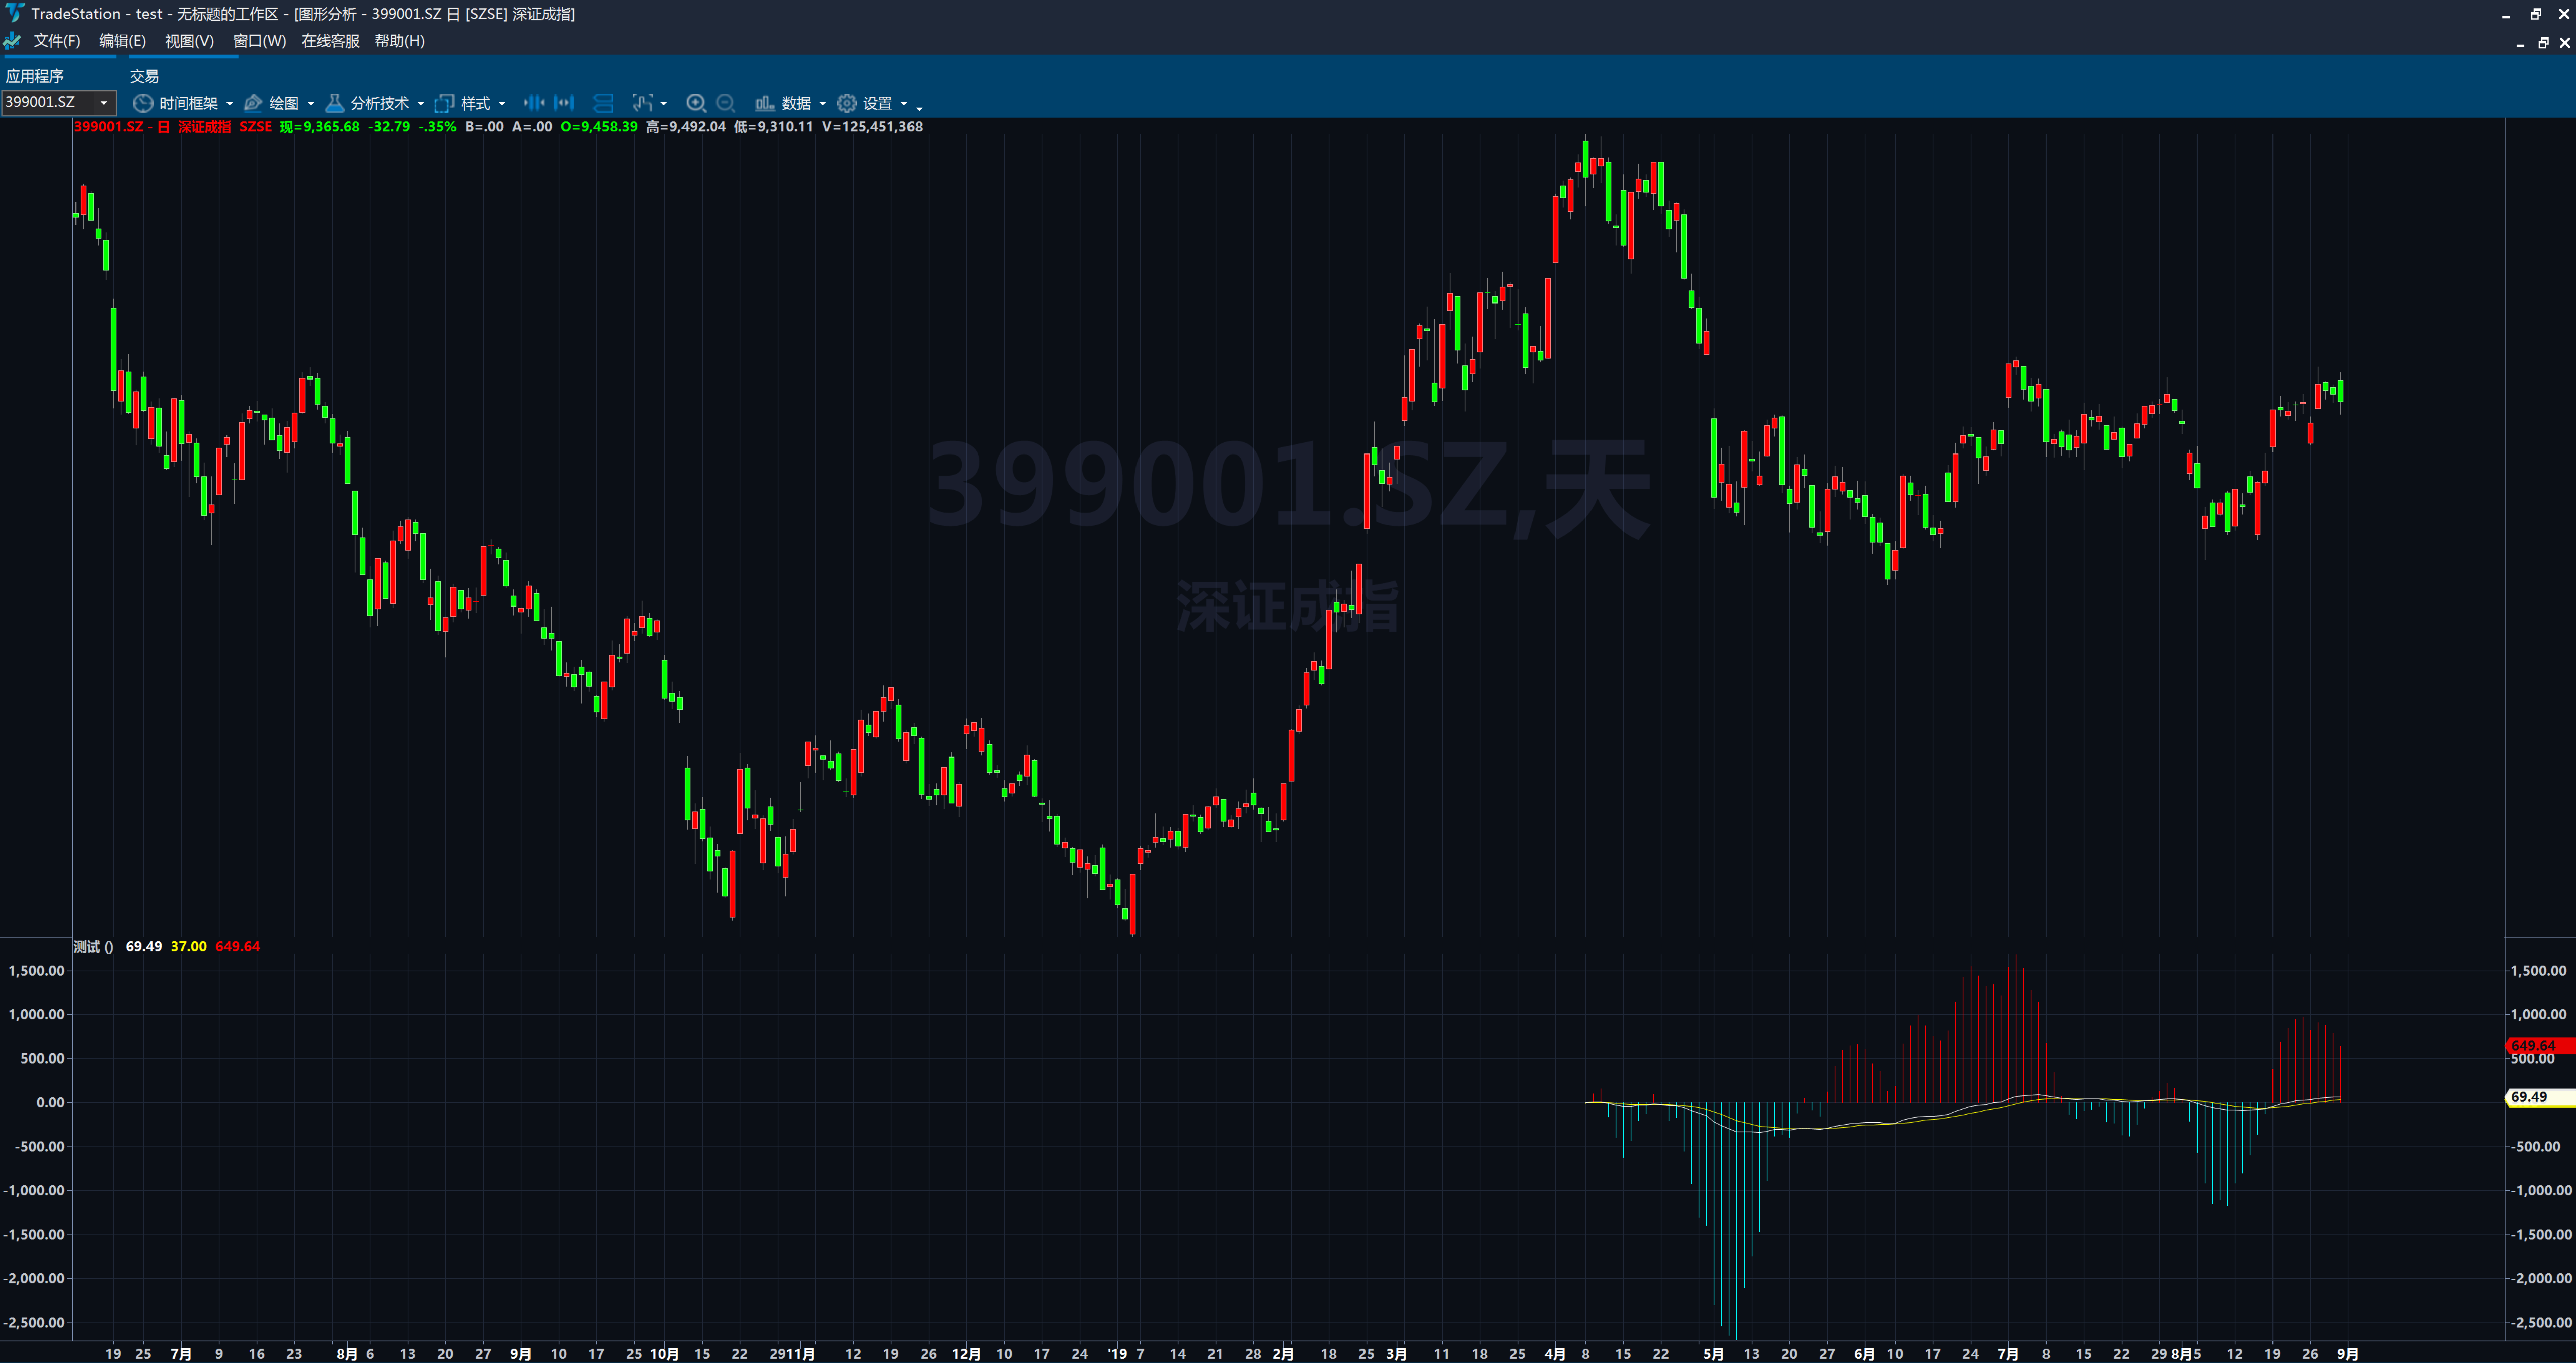The width and height of the screenshot is (2576, 1363).
Task: Click the symbol input field showing 399001.SZ
Action: click(x=48, y=103)
